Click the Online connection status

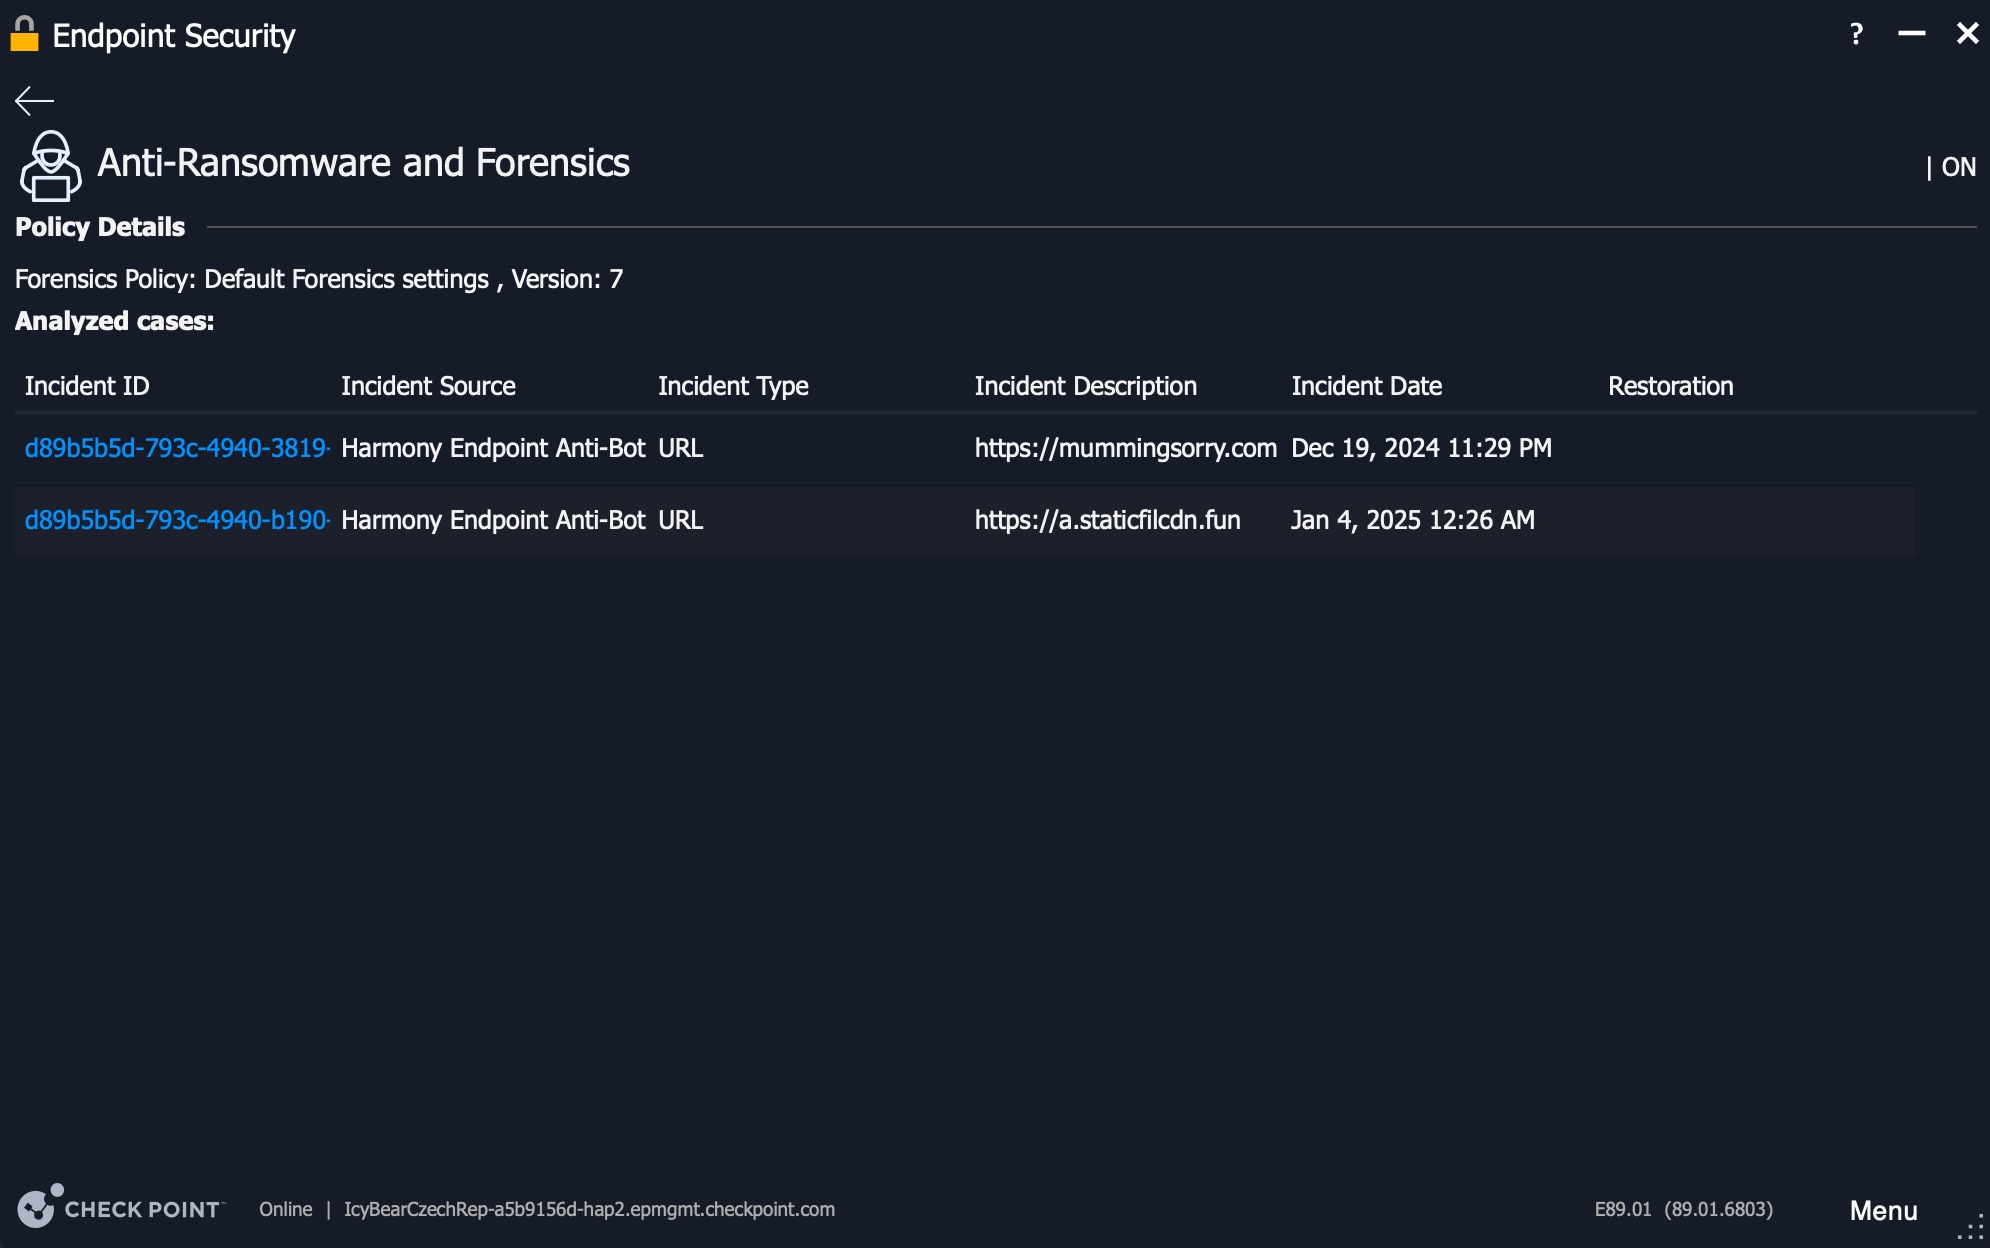click(x=285, y=1209)
